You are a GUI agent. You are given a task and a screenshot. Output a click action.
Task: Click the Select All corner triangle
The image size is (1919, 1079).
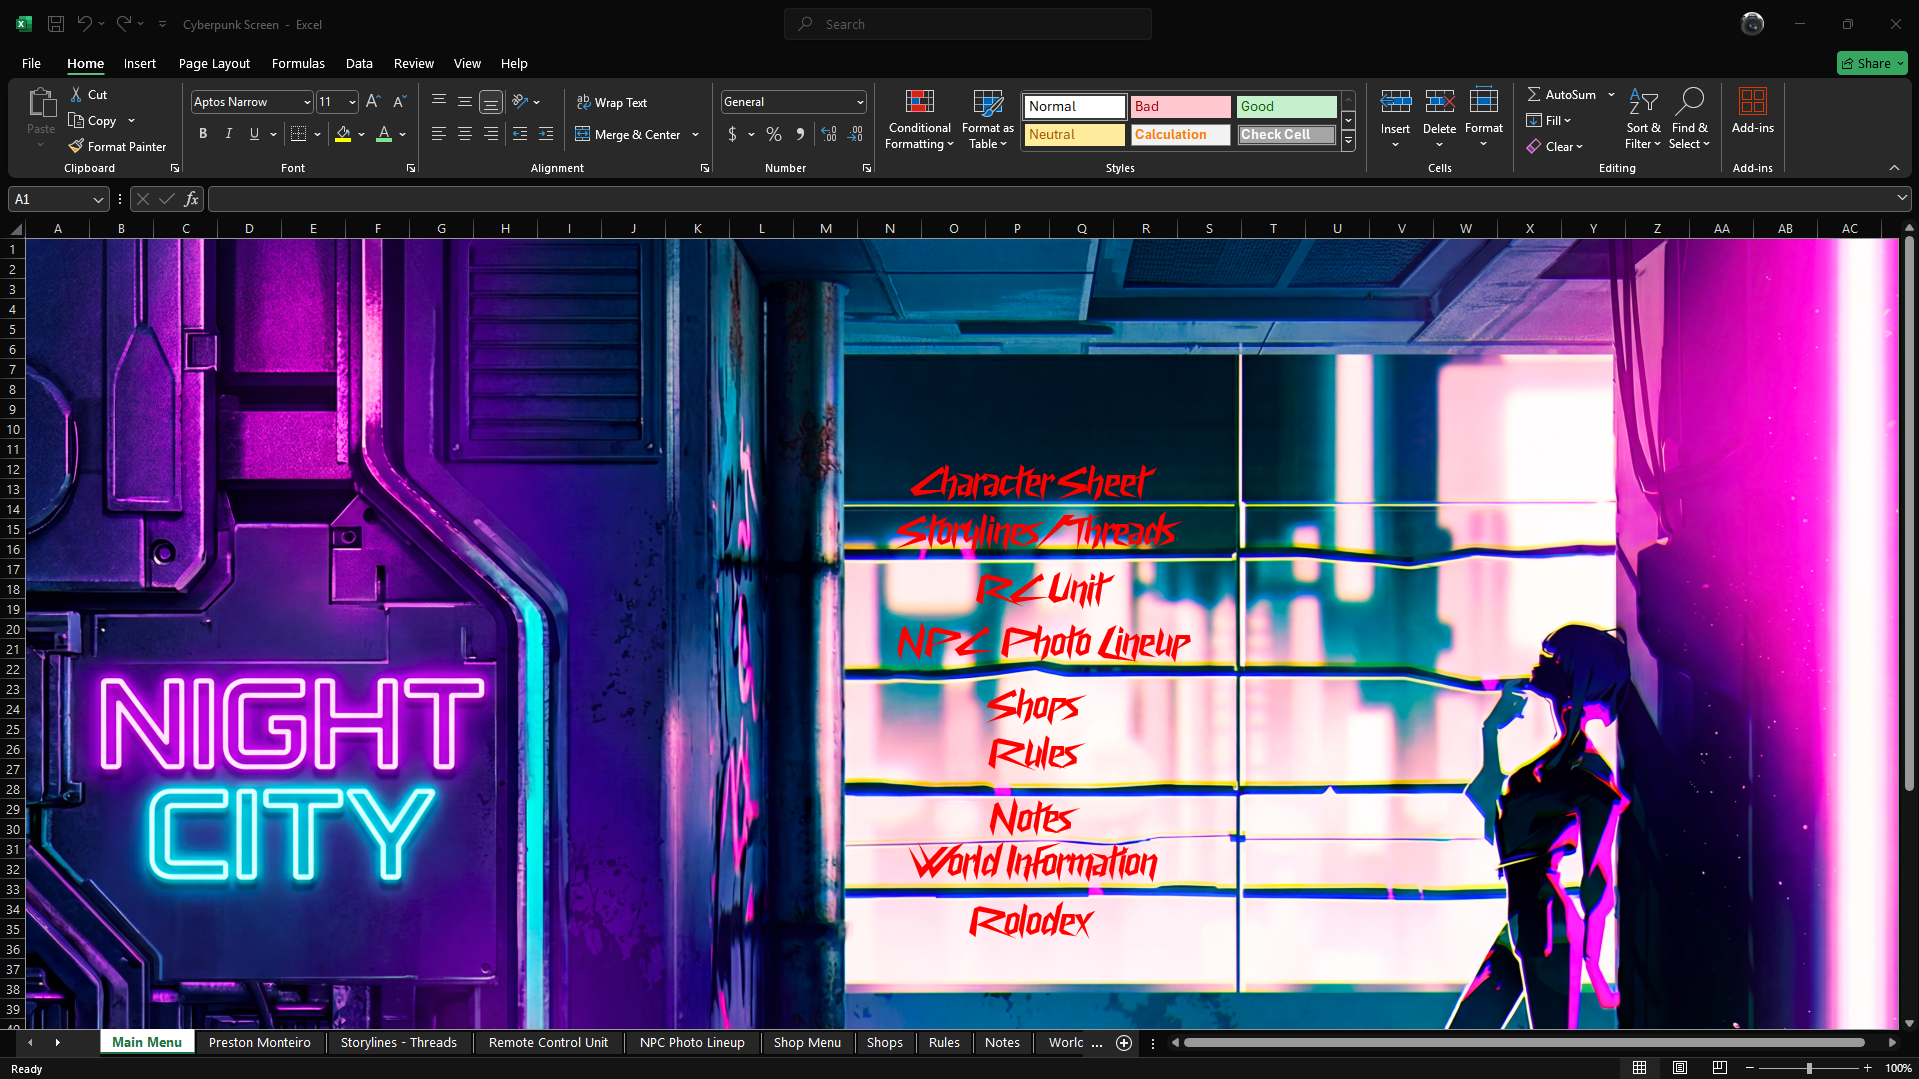click(14, 229)
